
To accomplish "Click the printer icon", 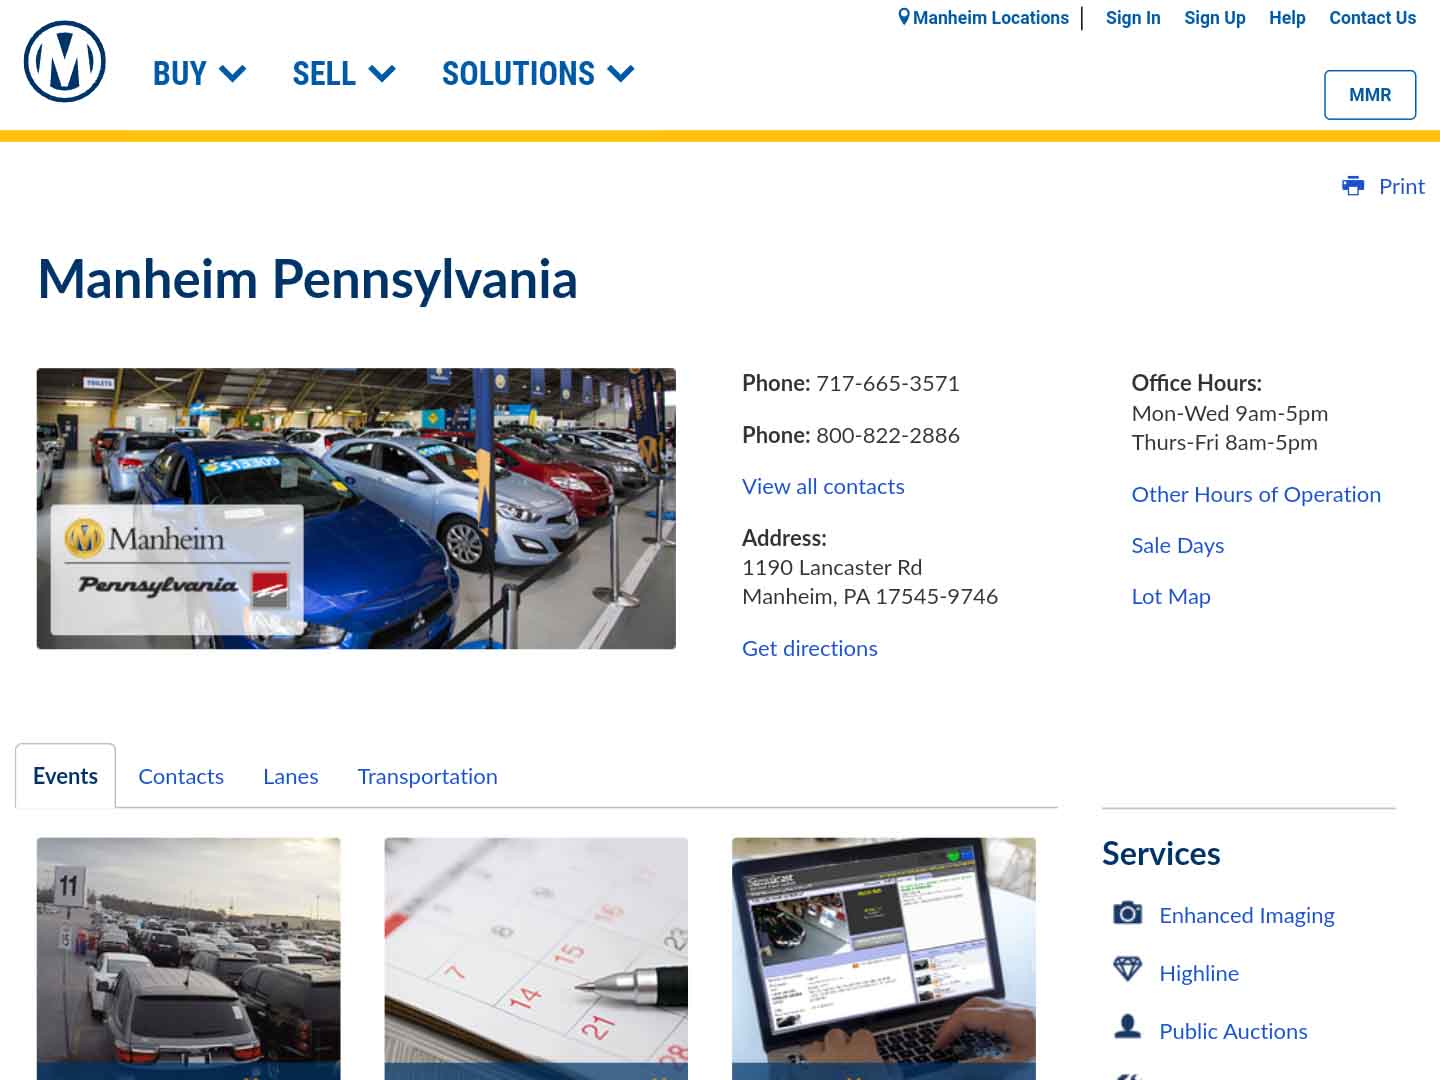I will point(1353,186).
